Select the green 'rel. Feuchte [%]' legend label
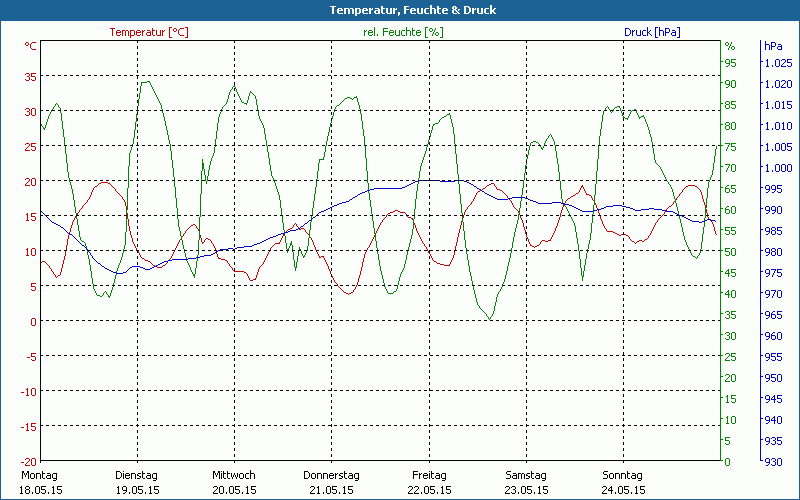Viewport: 800px width, 500px height. tap(403, 32)
